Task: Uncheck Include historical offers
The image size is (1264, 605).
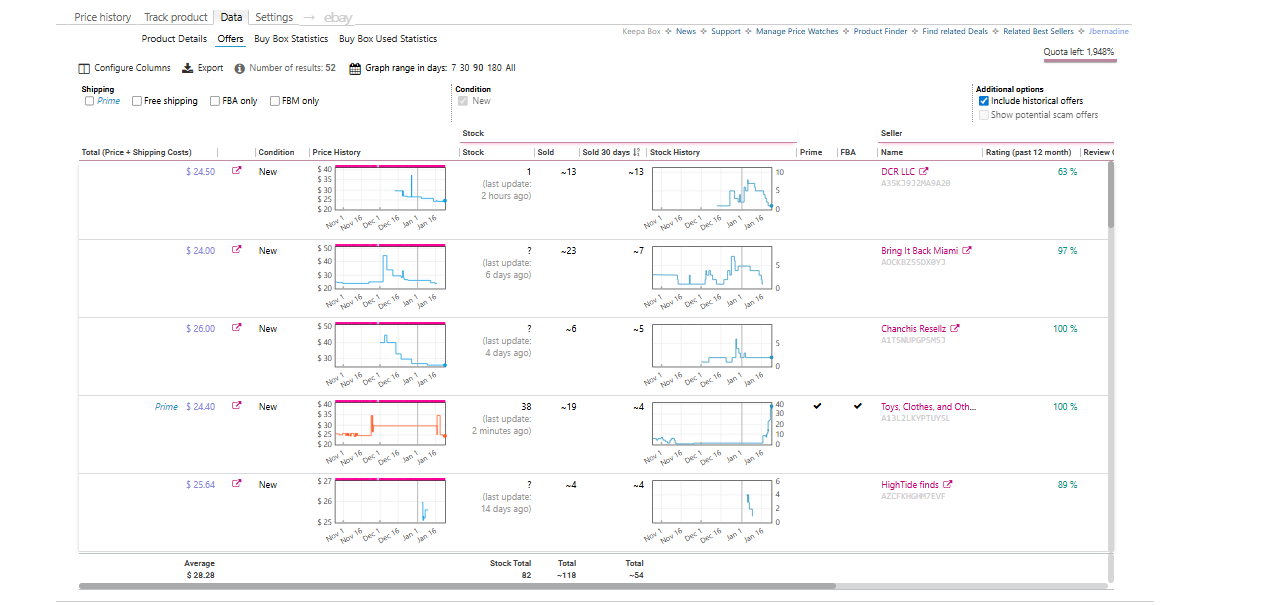Action: pos(984,101)
